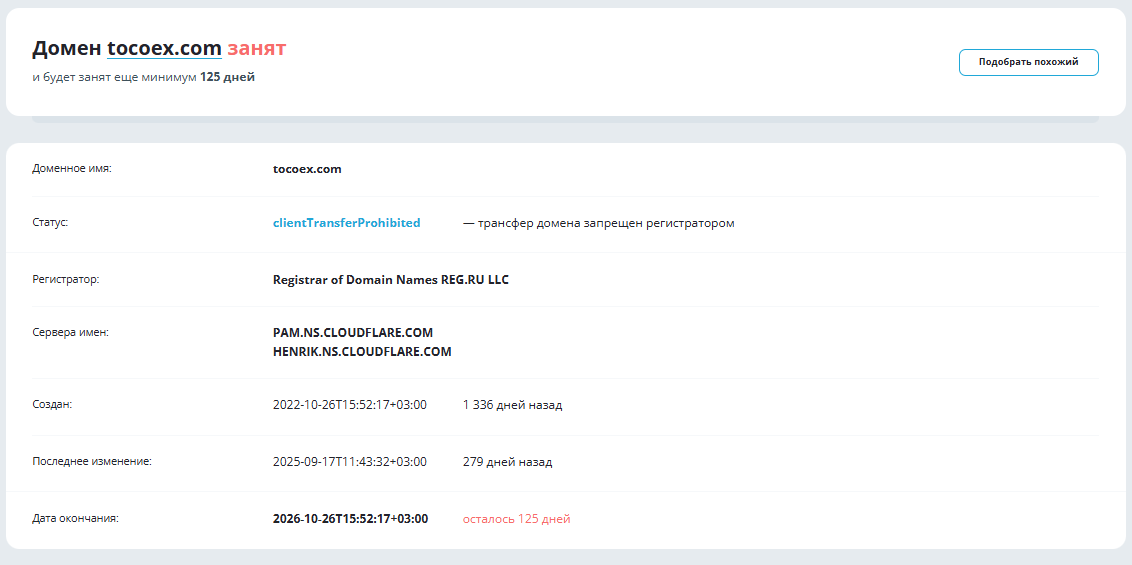Click the 'Статус:' label
Screen dimensions: 1132x565
51,222
